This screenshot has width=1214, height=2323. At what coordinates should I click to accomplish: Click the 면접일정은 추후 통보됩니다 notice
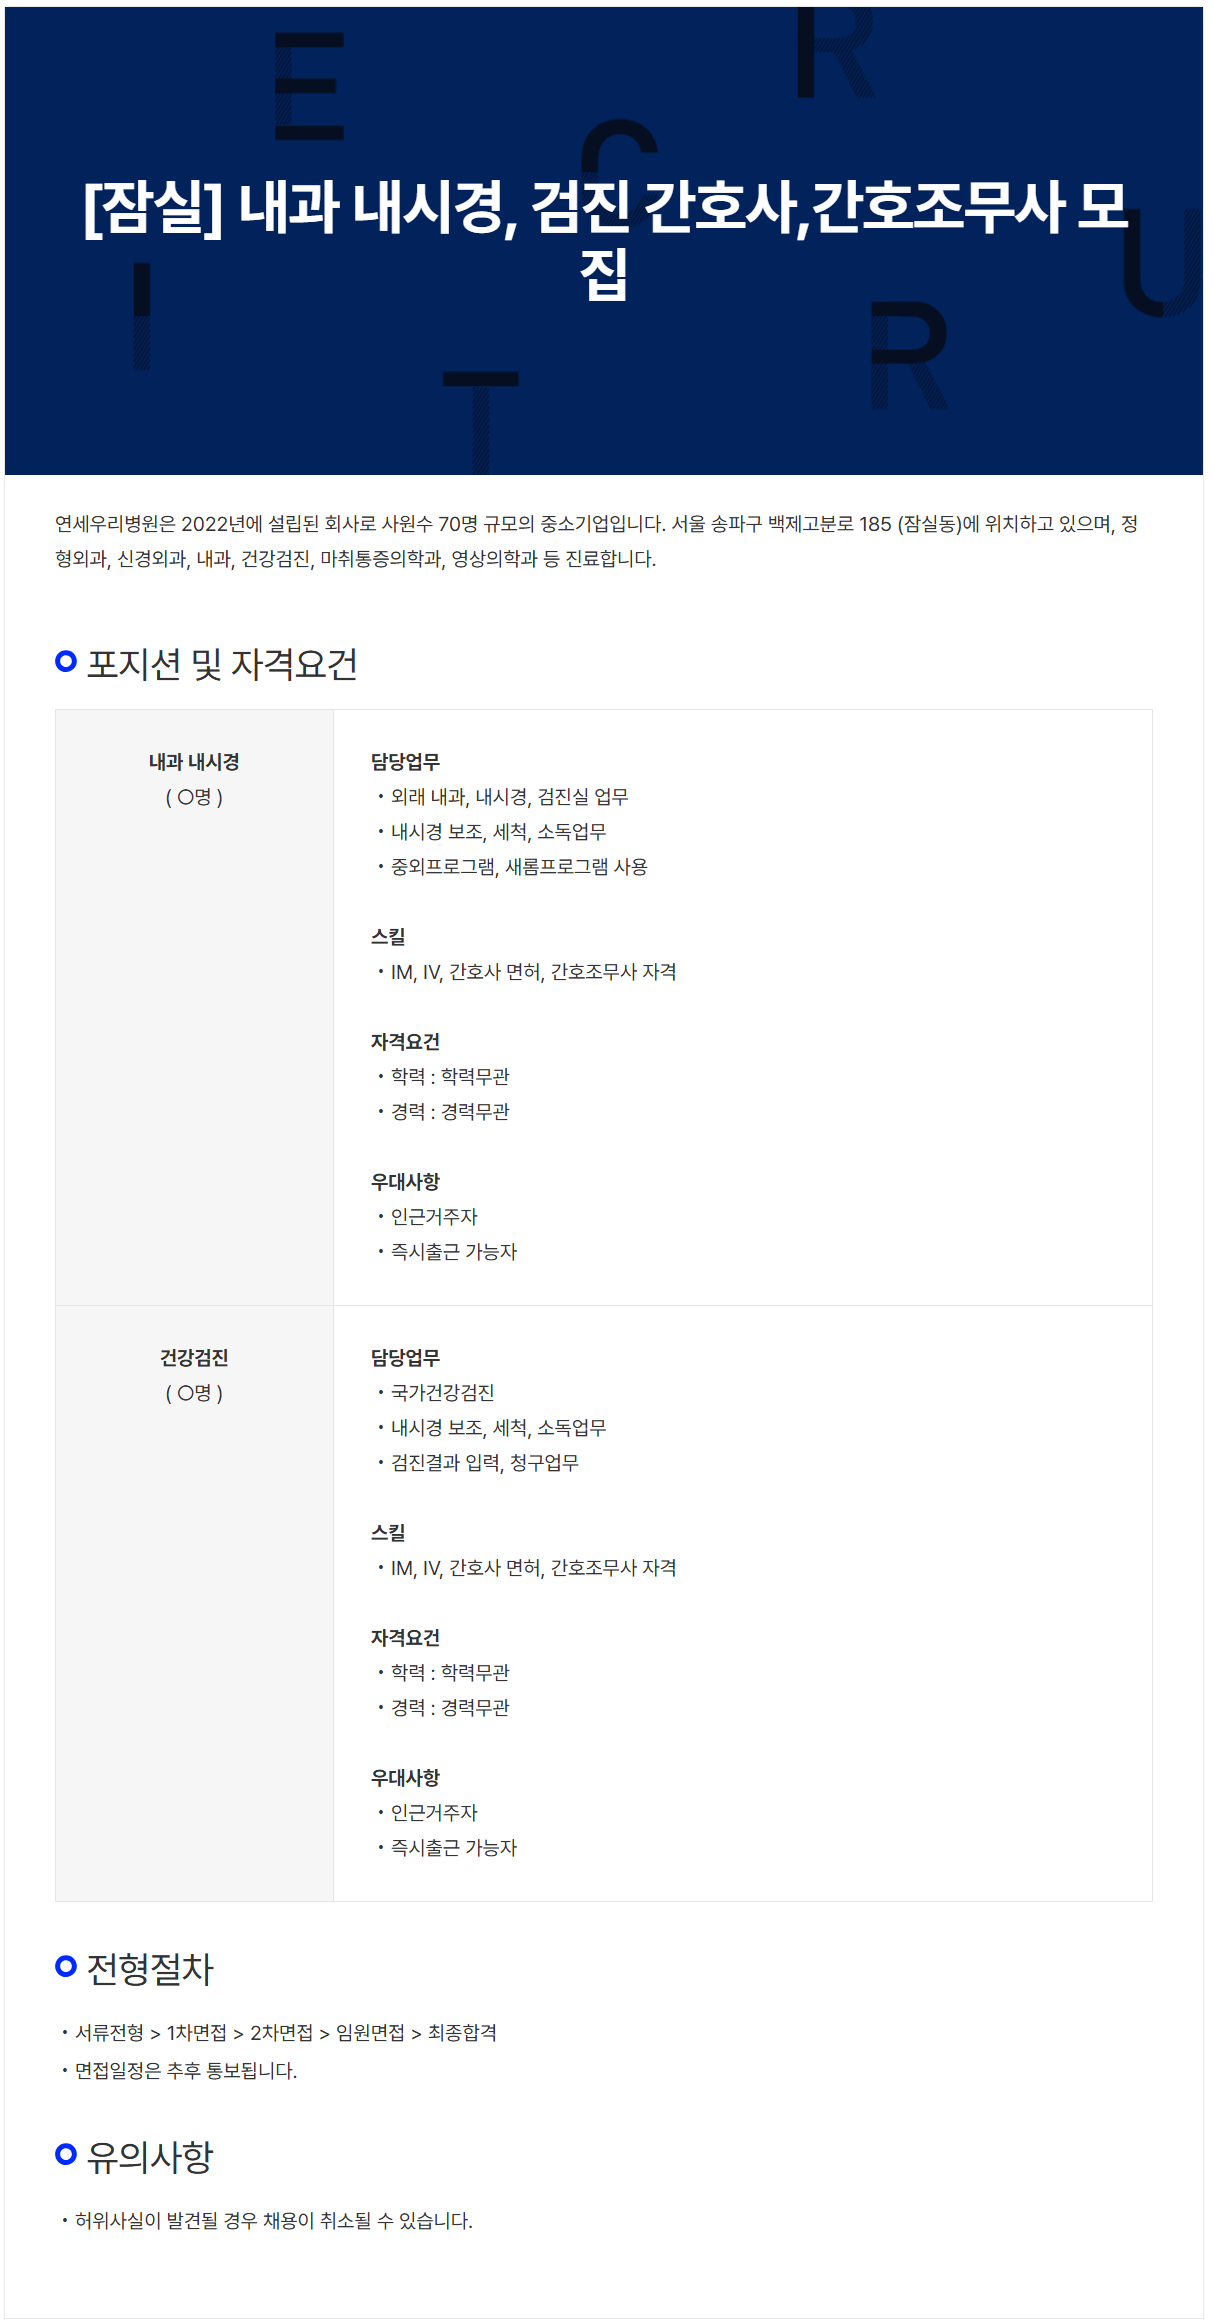[186, 2071]
